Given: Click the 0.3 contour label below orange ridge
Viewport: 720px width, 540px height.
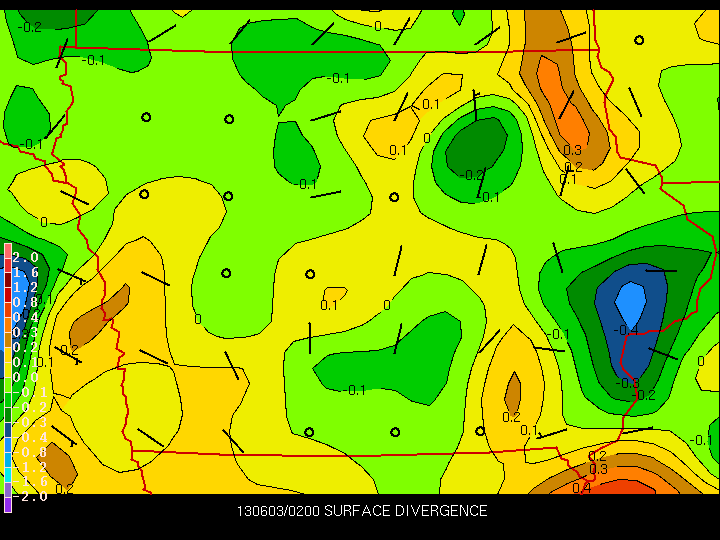Looking at the screenshot, I should (x=572, y=150).
